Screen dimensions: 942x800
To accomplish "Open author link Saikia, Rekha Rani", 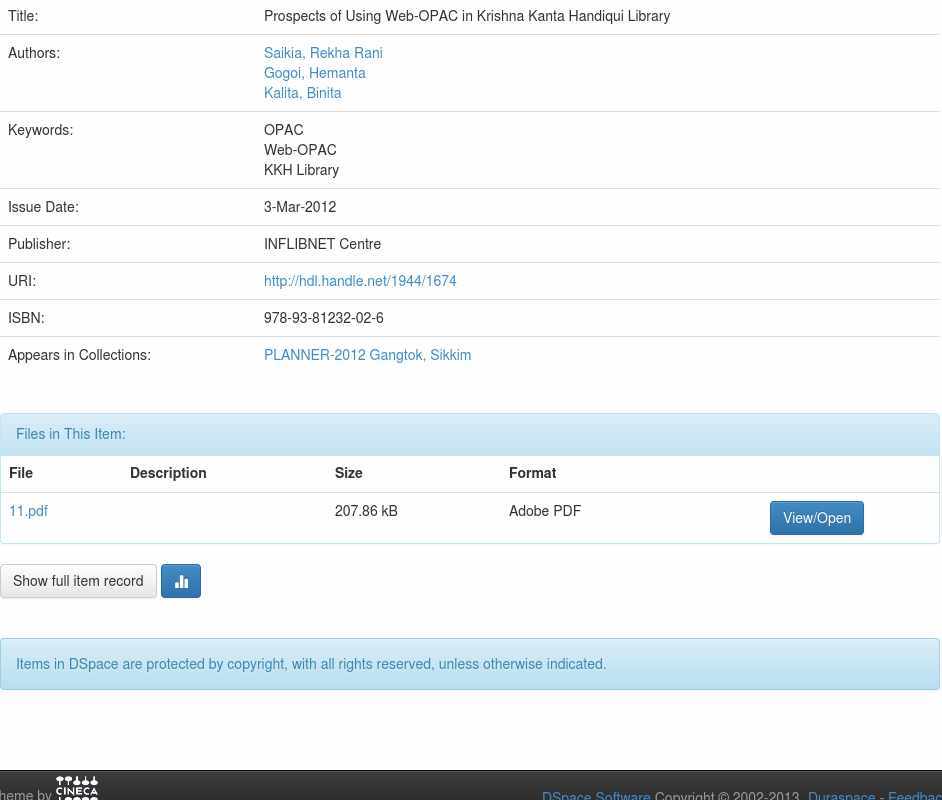I will (x=323, y=53).
